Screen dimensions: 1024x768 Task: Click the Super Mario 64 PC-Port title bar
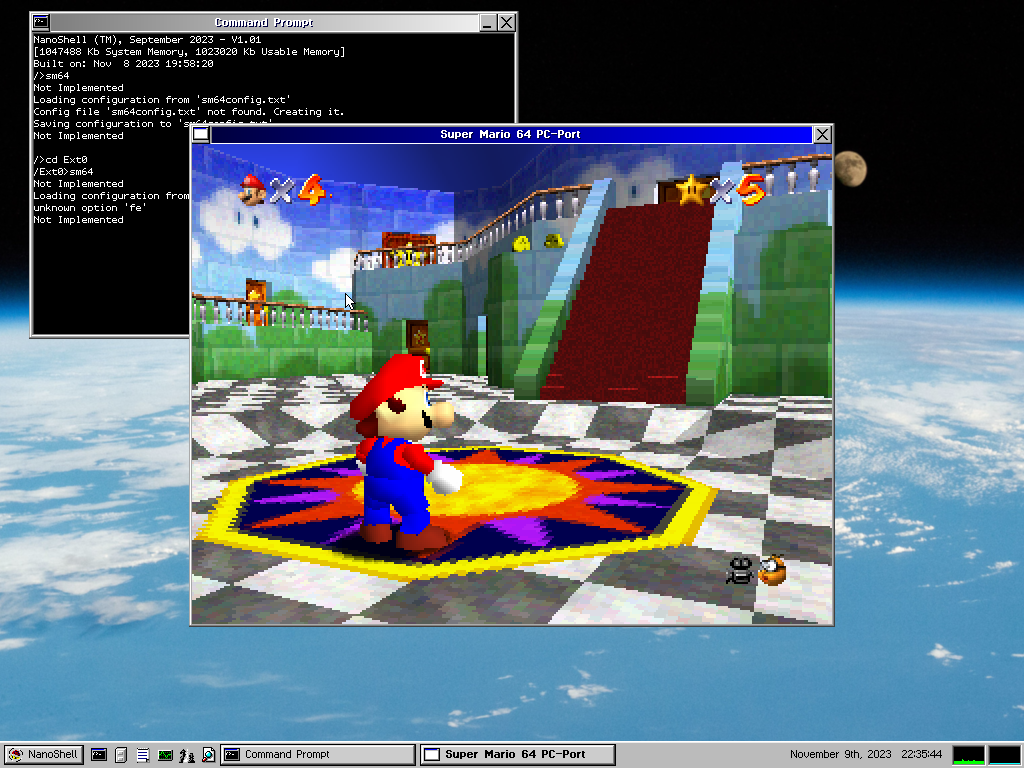pos(511,135)
